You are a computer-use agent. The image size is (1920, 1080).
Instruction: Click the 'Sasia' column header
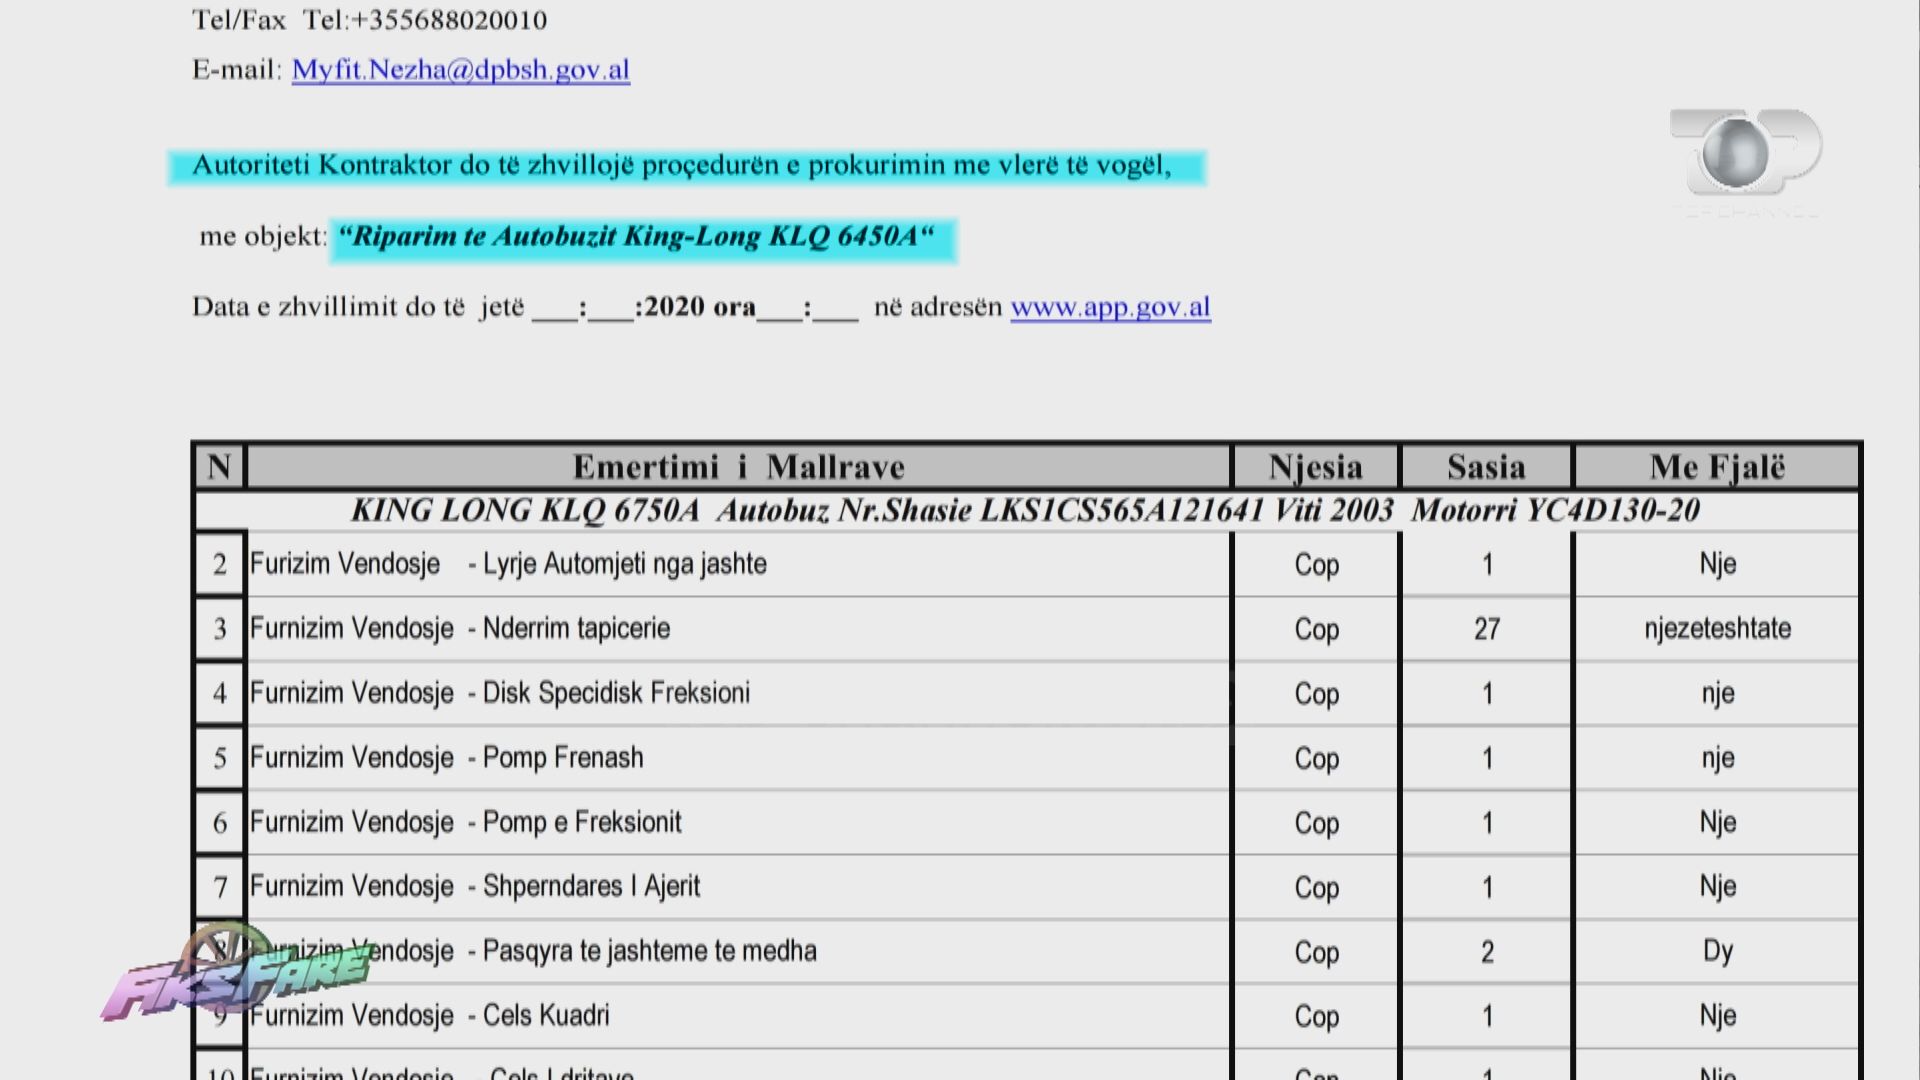point(1486,467)
